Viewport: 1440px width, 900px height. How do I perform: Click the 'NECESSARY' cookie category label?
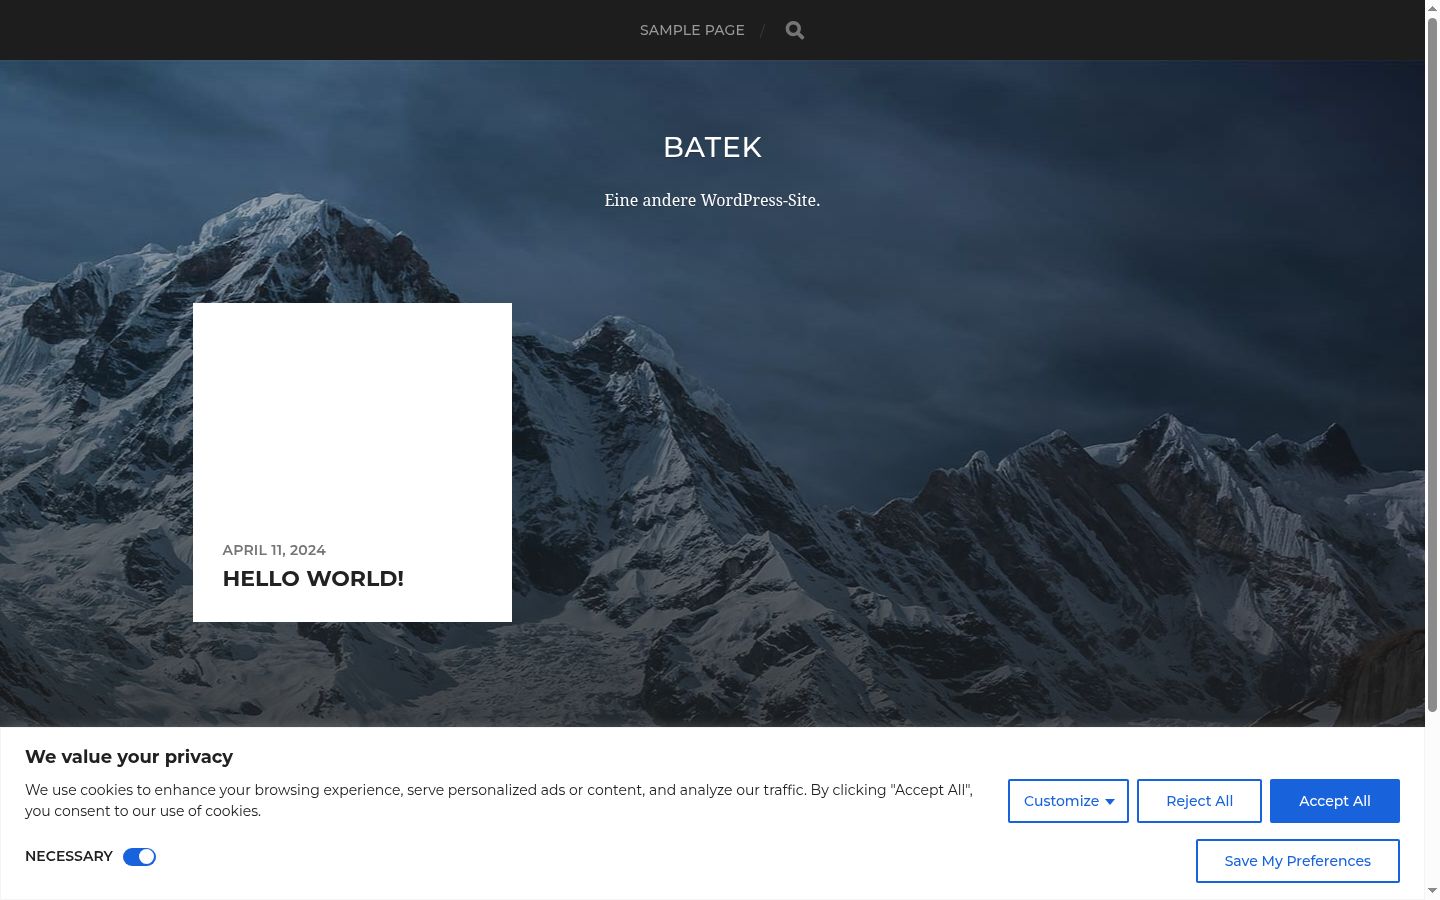pos(69,856)
